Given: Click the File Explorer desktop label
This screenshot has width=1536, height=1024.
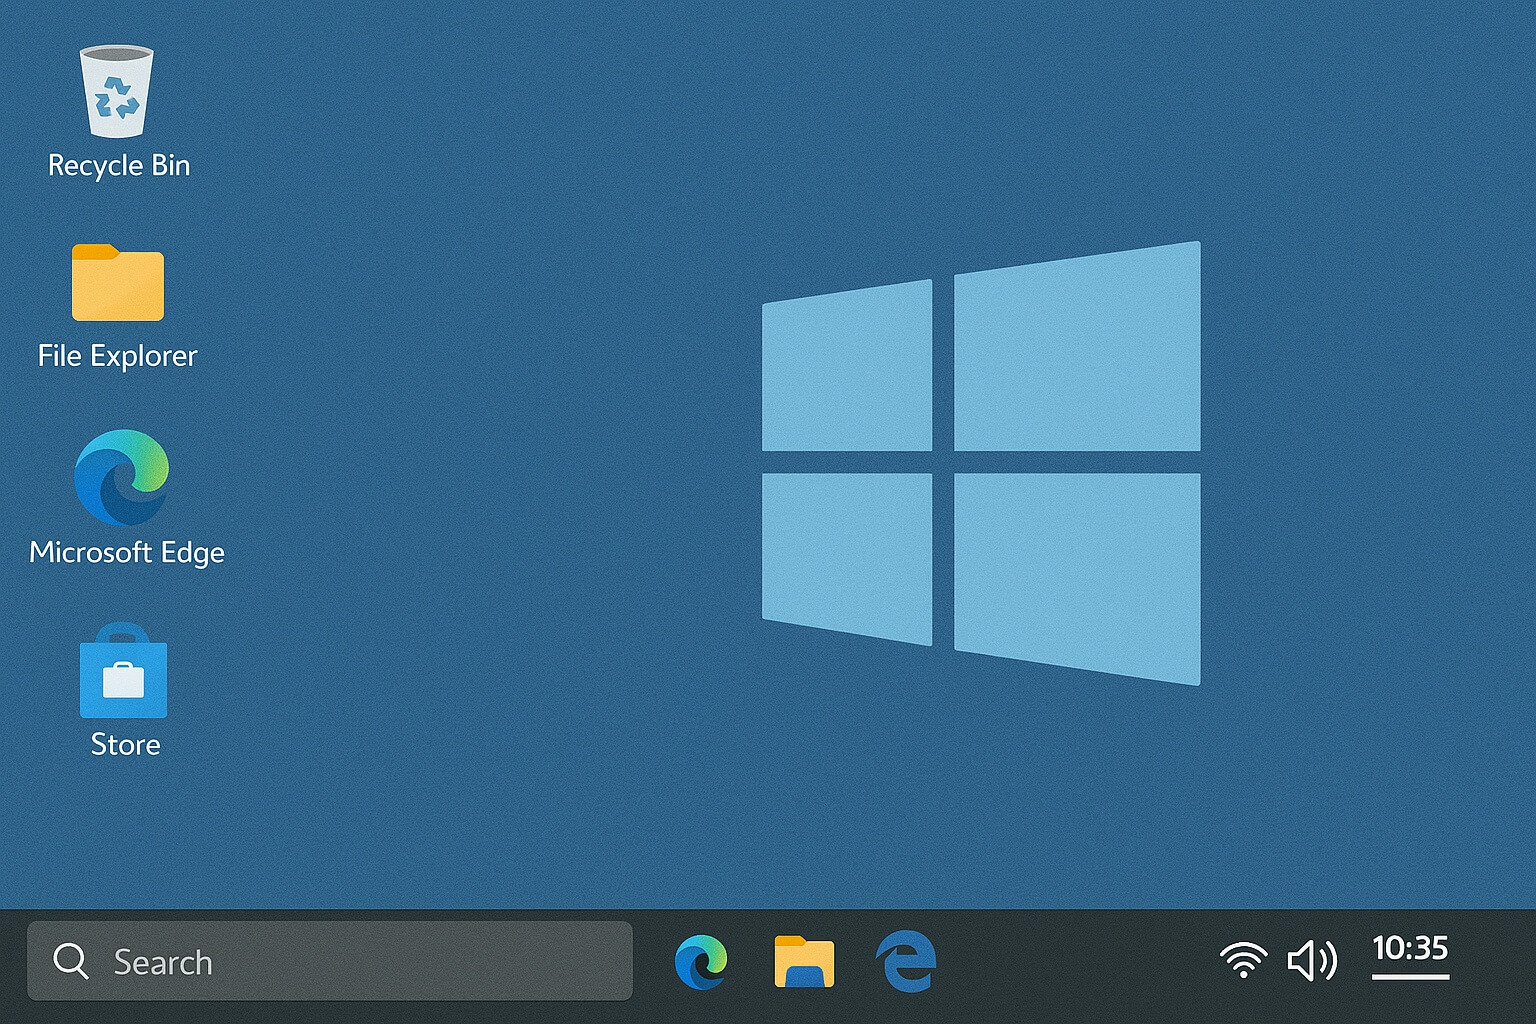Looking at the screenshot, I should (116, 355).
